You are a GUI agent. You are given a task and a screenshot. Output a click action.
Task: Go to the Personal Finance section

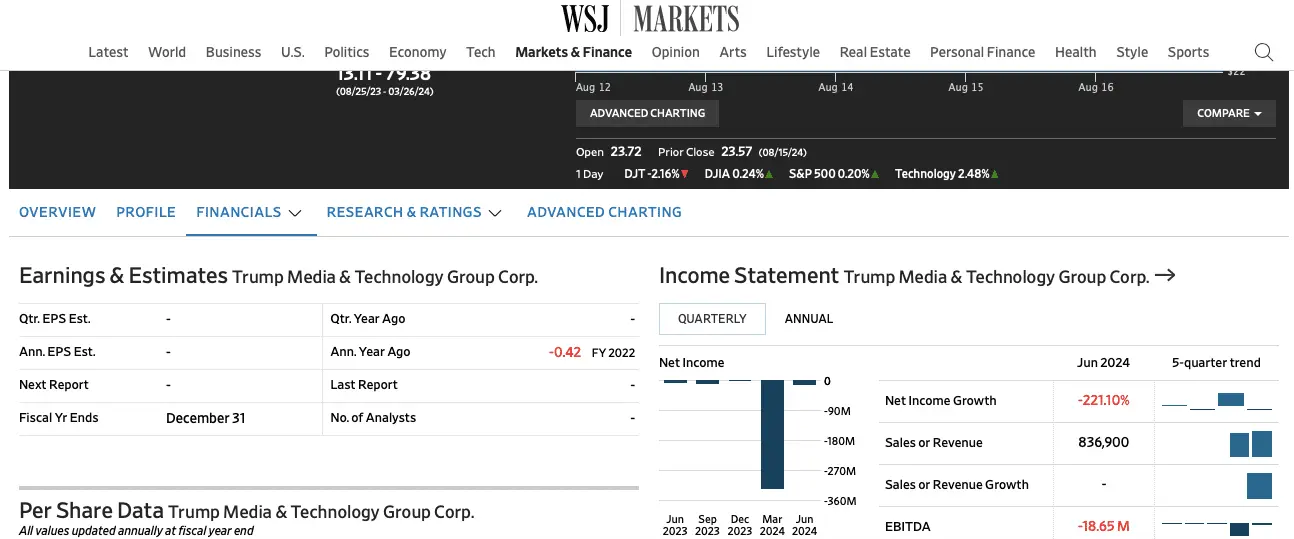click(x=982, y=52)
